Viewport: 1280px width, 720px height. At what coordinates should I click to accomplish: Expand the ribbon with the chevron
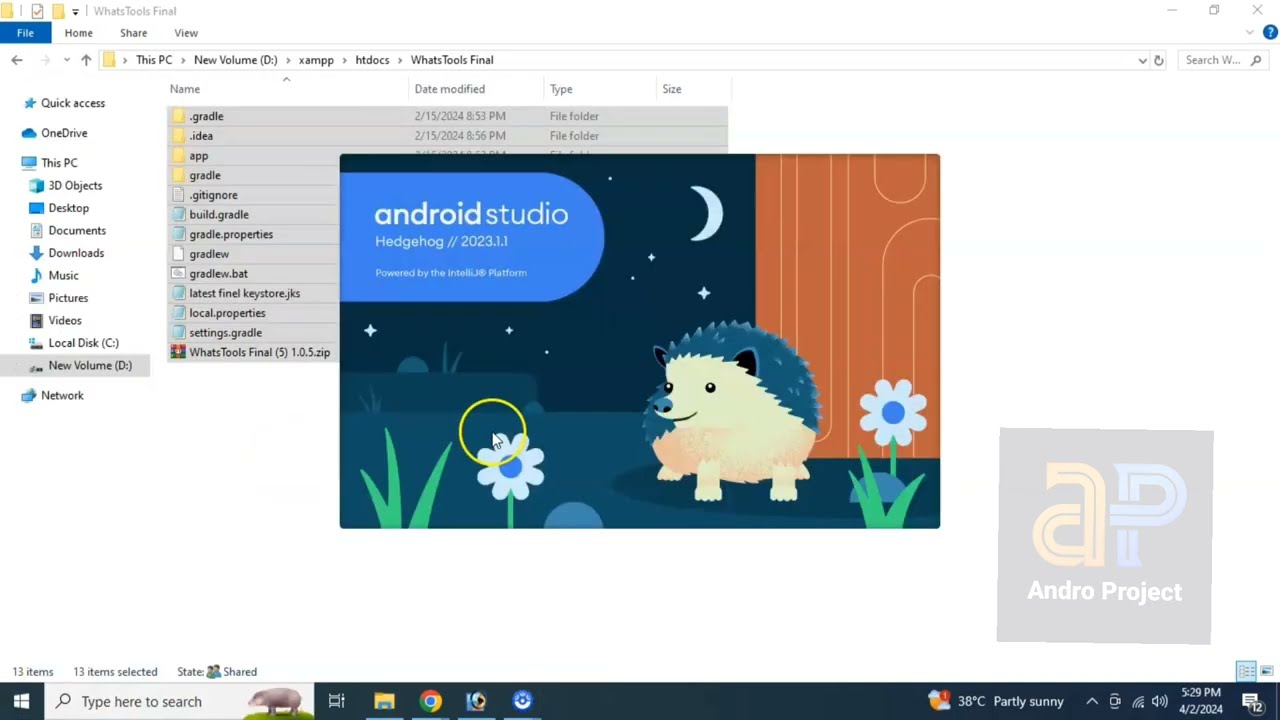[x=1247, y=32]
